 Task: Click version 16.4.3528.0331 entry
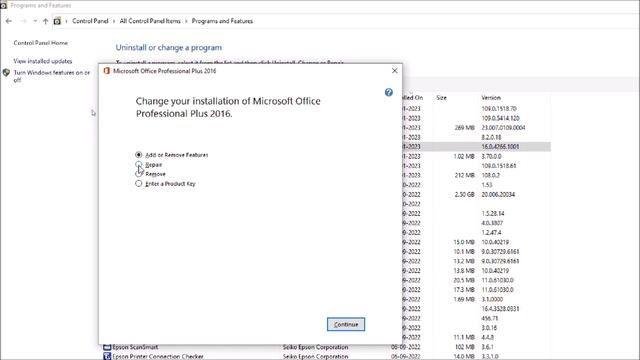(500, 309)
